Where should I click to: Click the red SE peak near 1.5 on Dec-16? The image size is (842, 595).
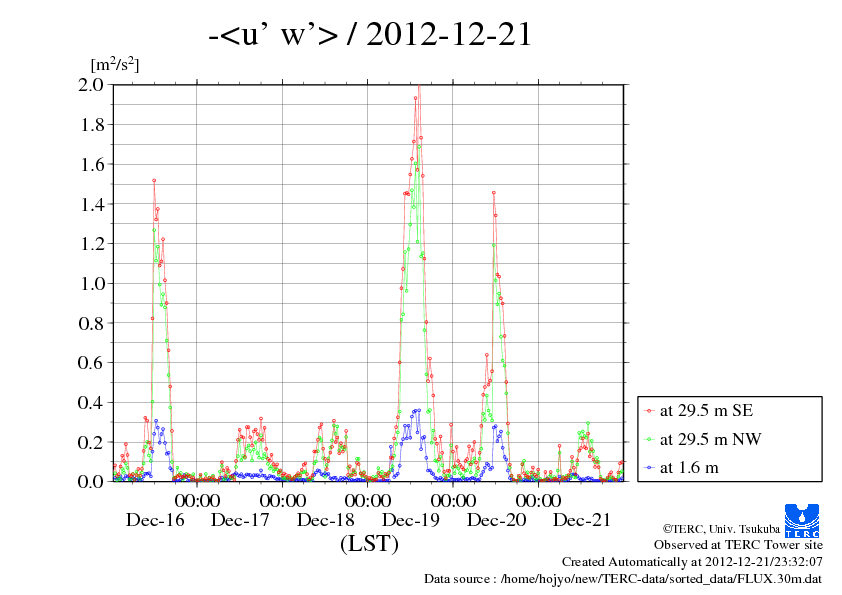click(x=154, y=181)
